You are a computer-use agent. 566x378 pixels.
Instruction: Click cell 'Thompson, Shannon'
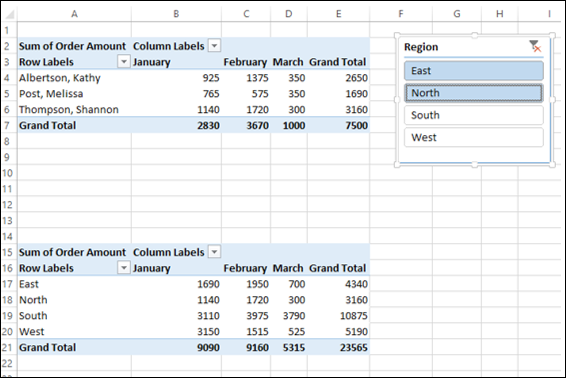tap(74, 109)
